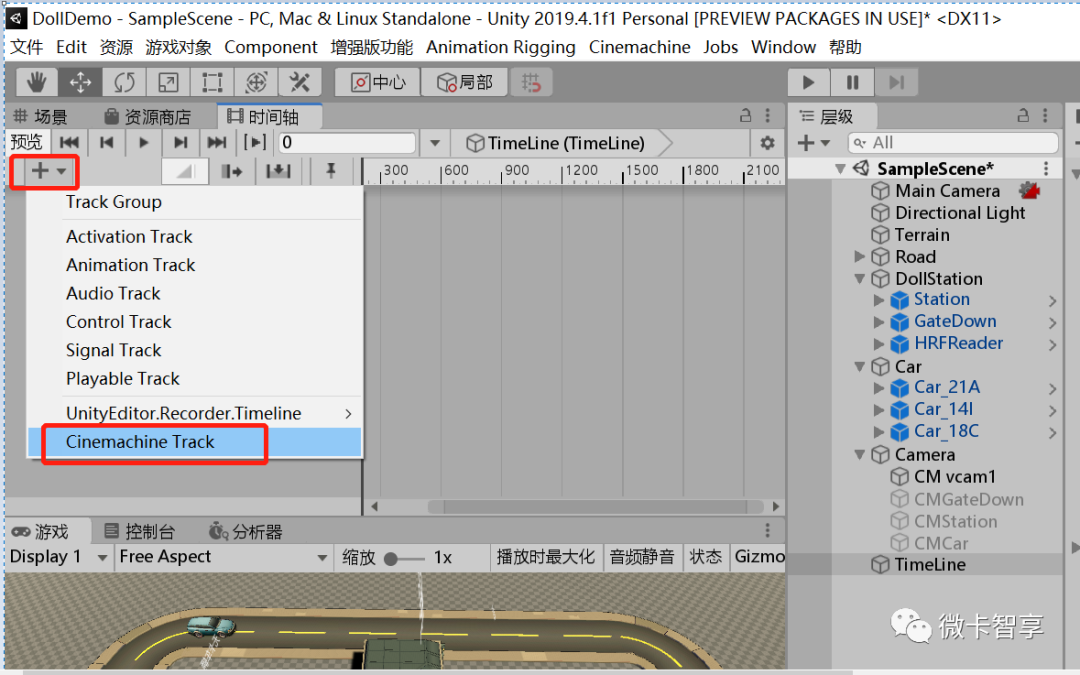Image resolution: width=1080 pixels, height=675 pixels.
Task: Toggle timeline marker pin icon
Action: 331,171
